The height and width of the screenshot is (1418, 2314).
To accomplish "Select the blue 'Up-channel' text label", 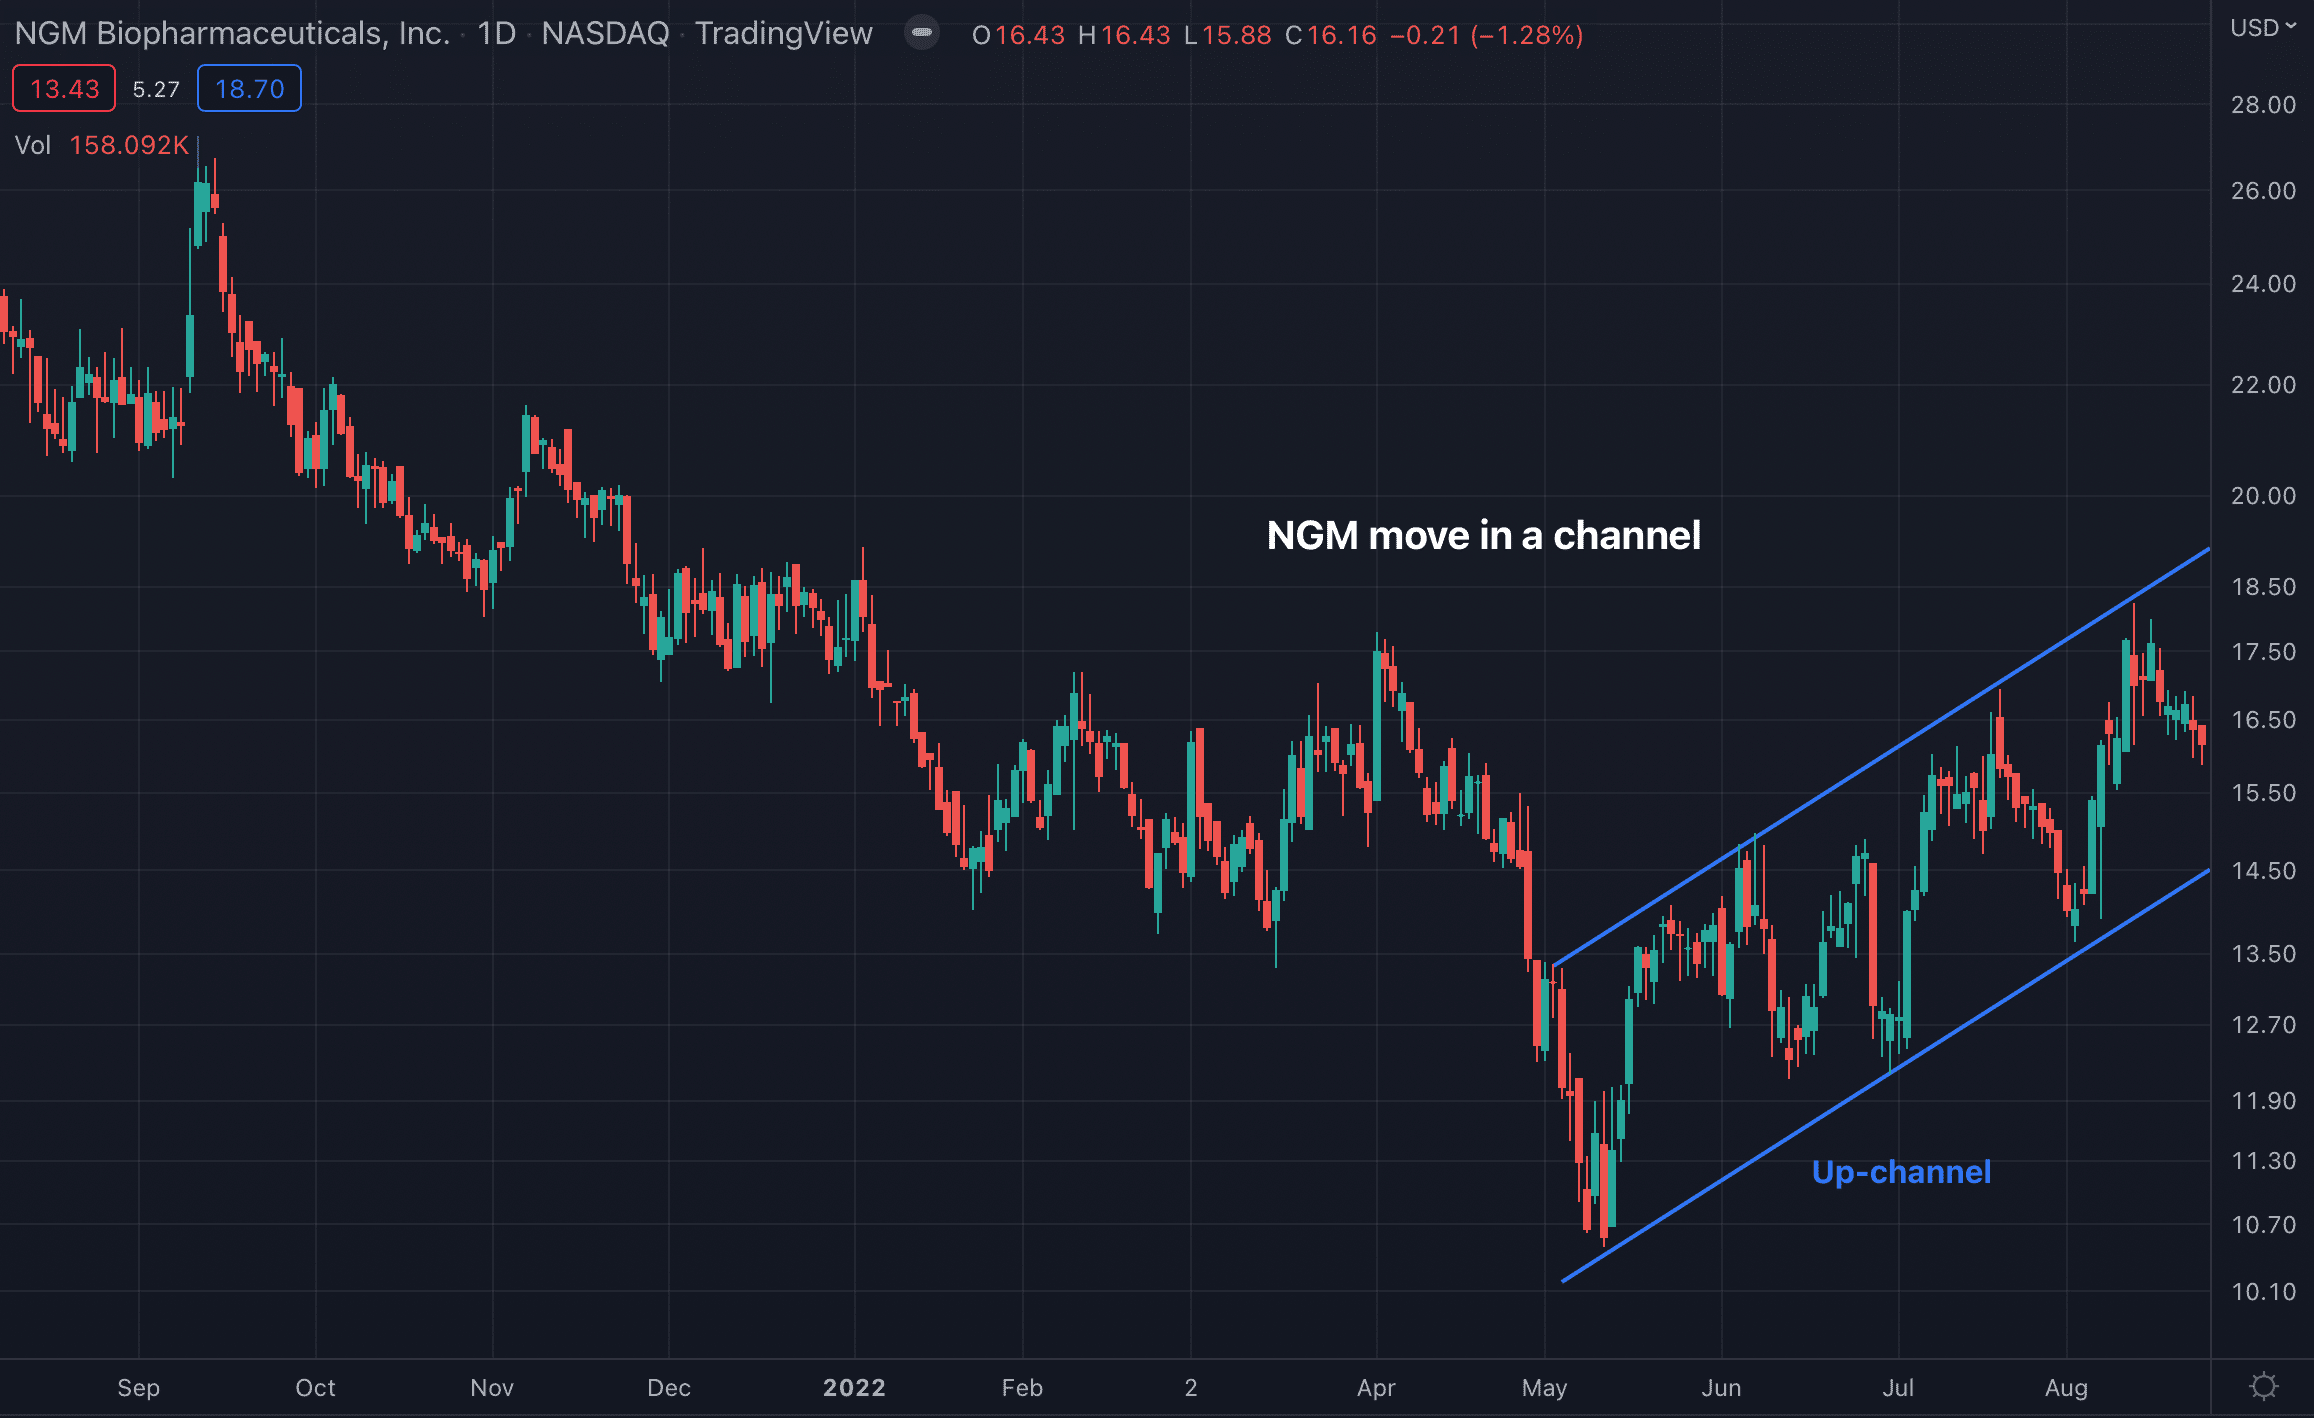I will pos(1900,1172).
